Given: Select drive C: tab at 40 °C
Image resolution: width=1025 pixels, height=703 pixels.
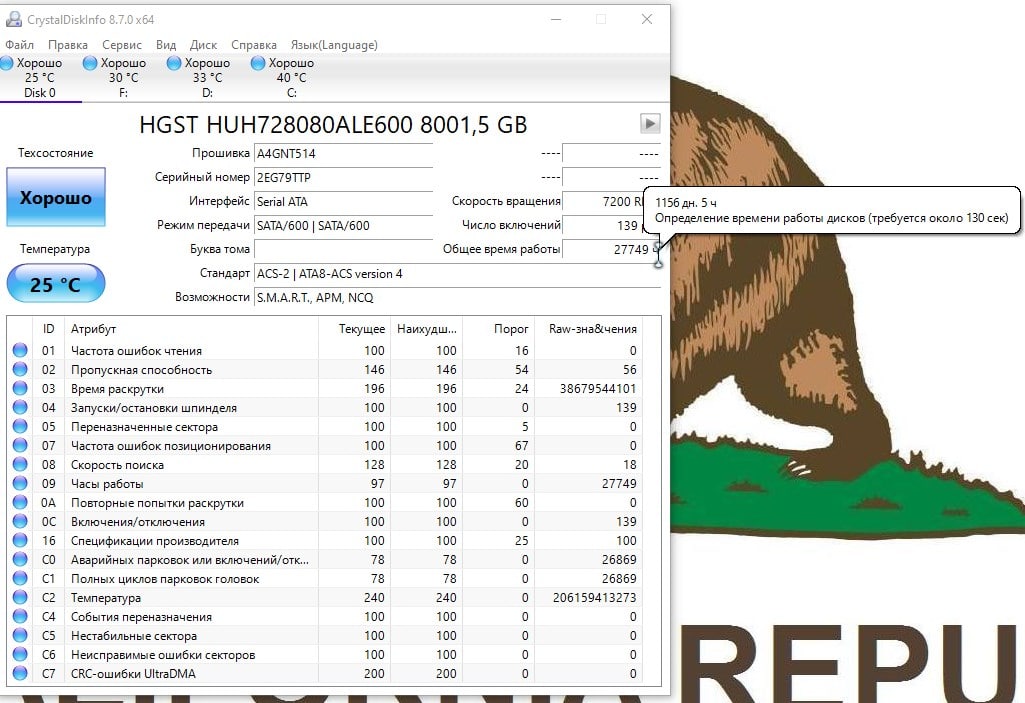Looking at the screenshot, I should [291, 78].
